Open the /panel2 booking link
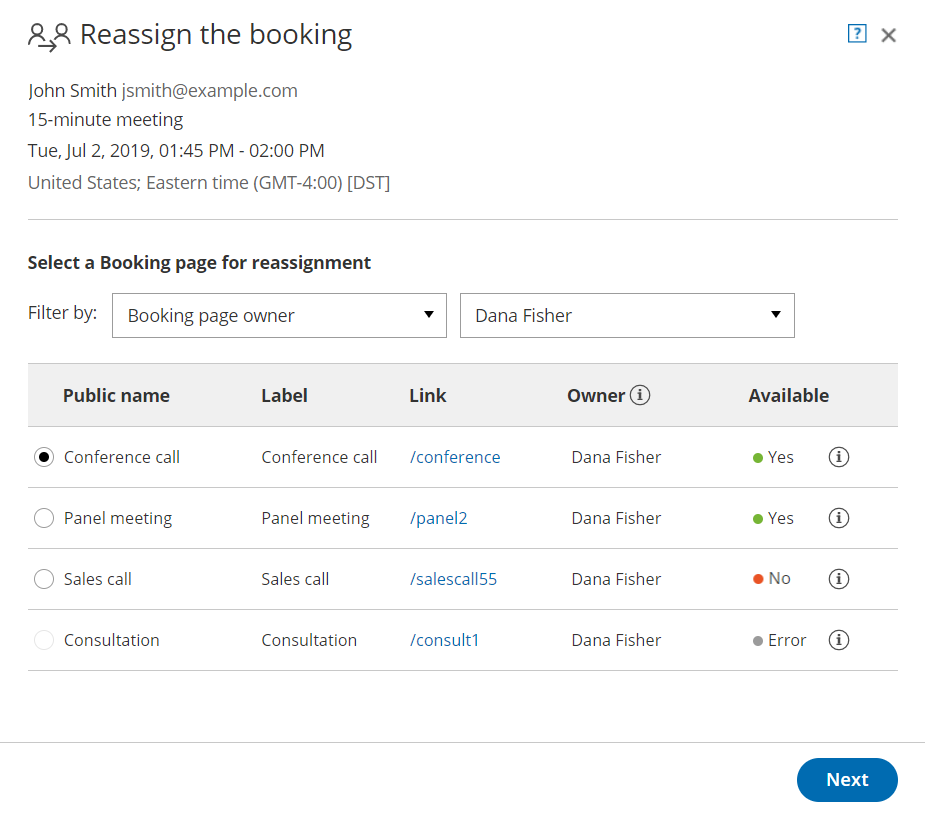Image resolution: width=925 pixels, height=814 pixels. [438, 518]
